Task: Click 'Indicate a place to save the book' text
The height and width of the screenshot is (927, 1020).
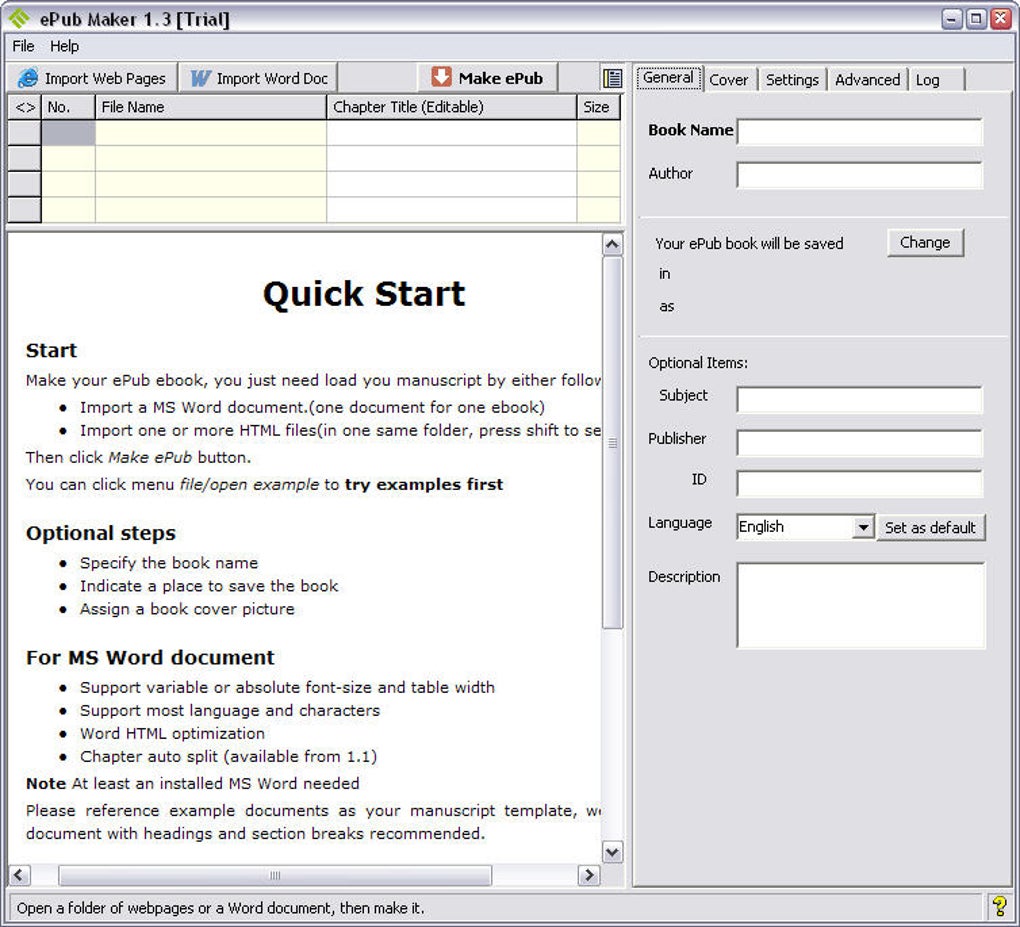Action: pos(209,586)
